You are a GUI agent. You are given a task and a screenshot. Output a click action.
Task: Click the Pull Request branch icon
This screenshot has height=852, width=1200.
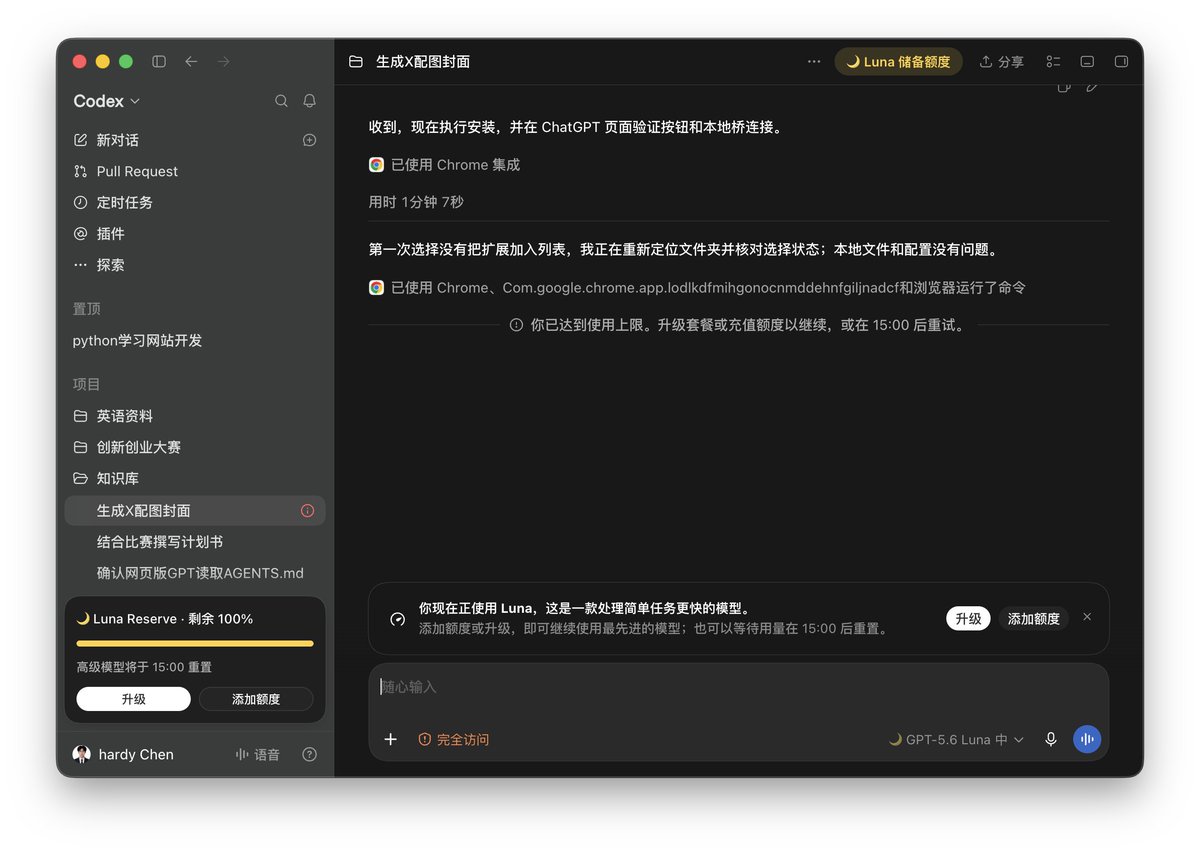pyautogui.click(x=81, y=171)
